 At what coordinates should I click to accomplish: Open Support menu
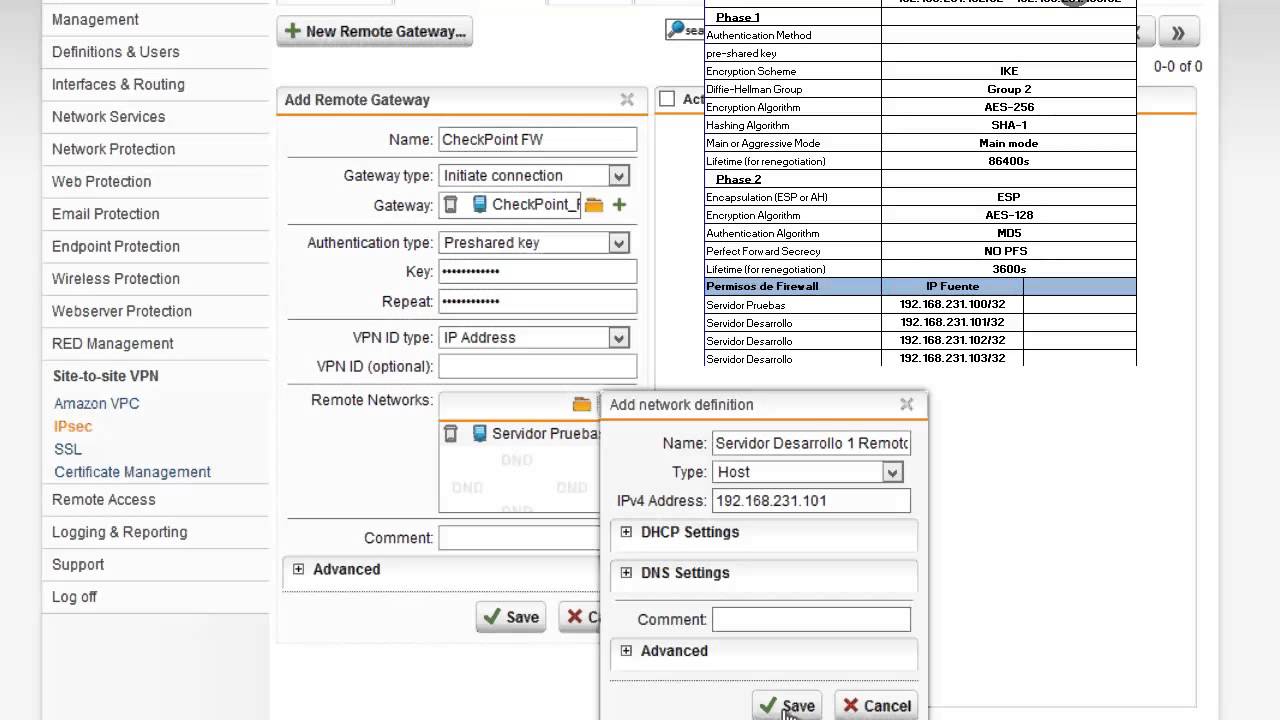[78, 564]
